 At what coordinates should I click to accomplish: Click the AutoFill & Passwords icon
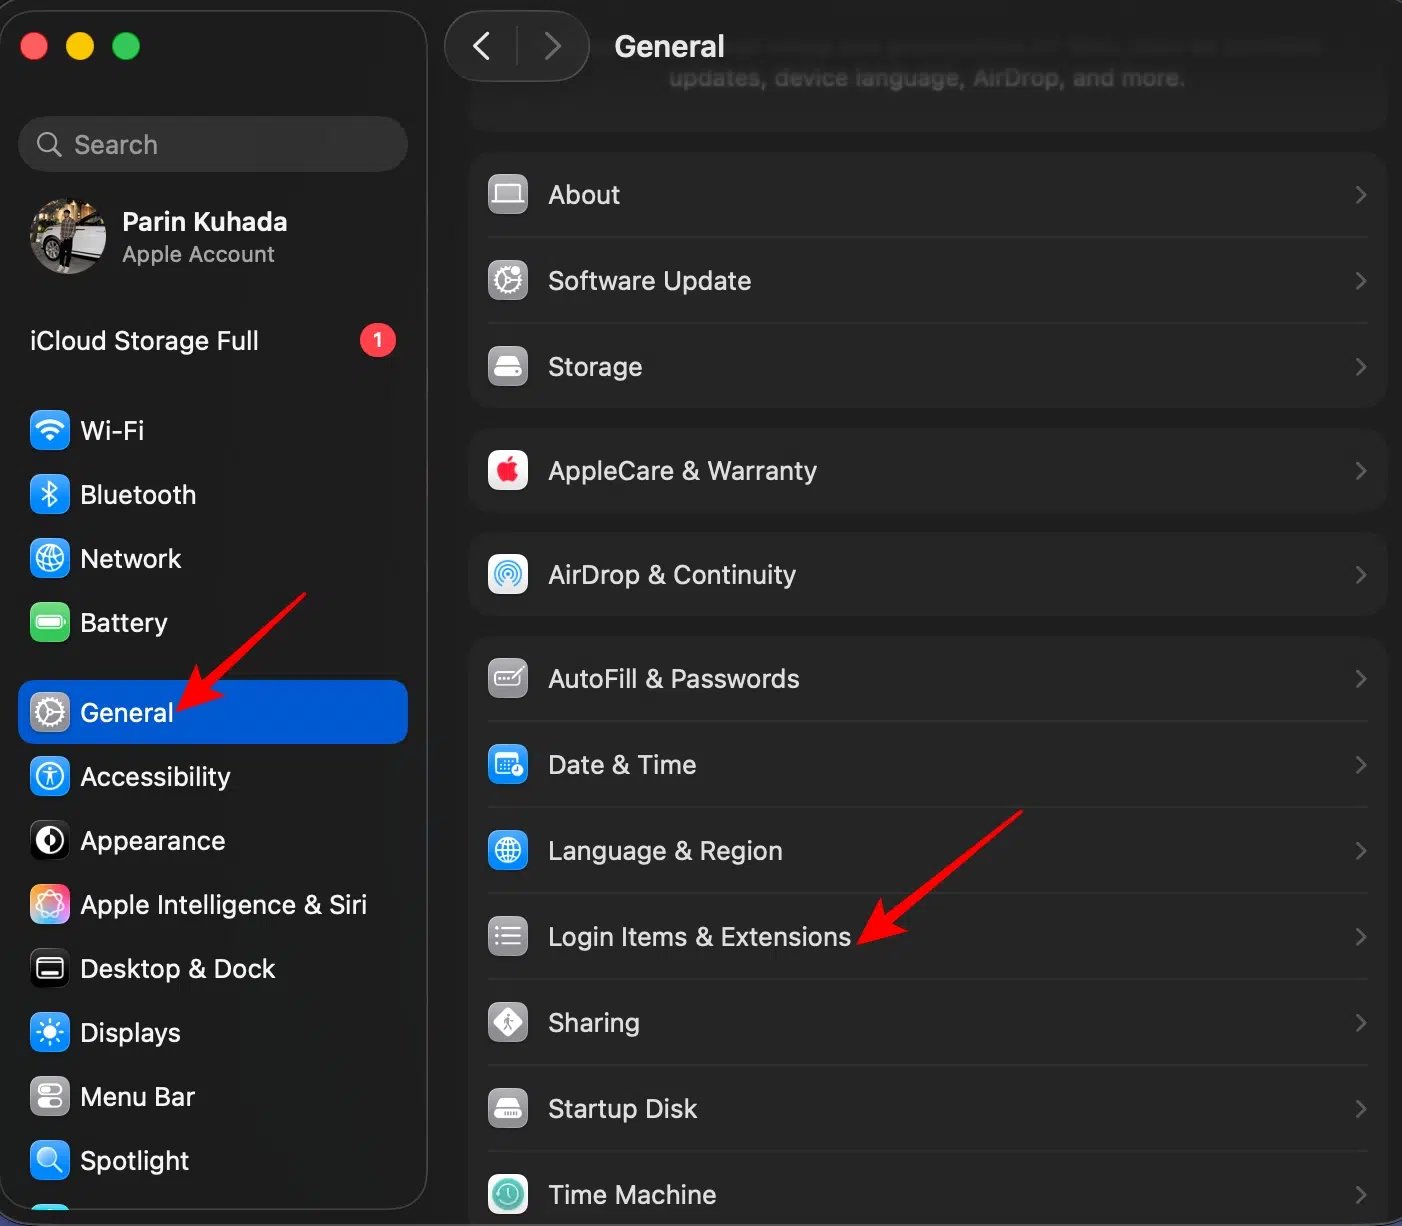tap(508, 679)
